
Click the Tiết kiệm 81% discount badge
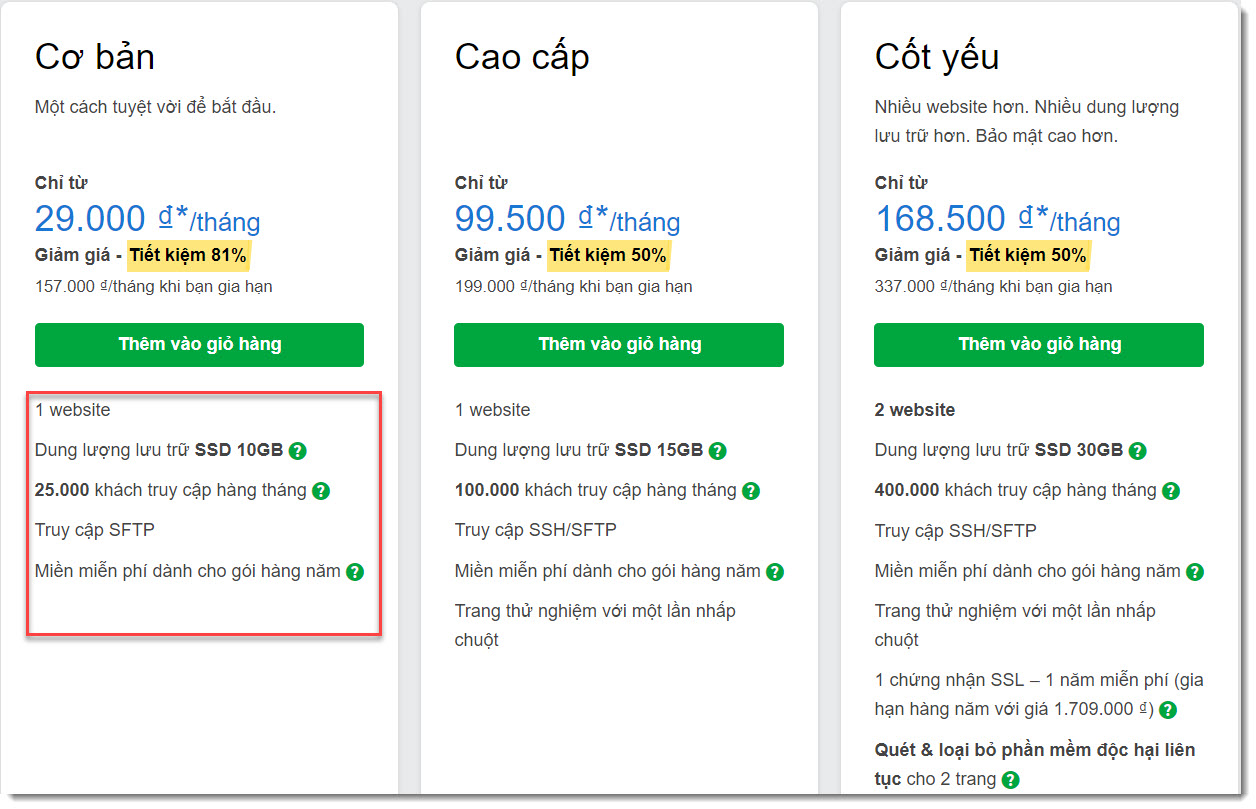pos(188,255)
